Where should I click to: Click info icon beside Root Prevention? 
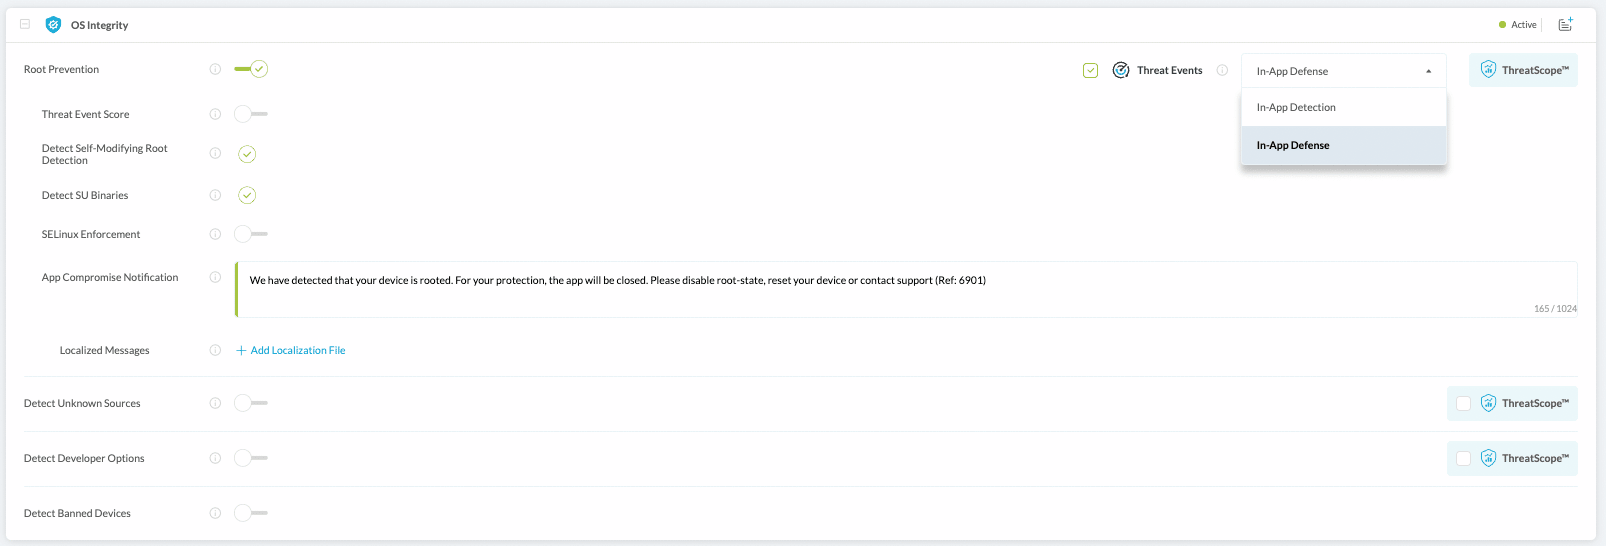[x=215, y=69]
